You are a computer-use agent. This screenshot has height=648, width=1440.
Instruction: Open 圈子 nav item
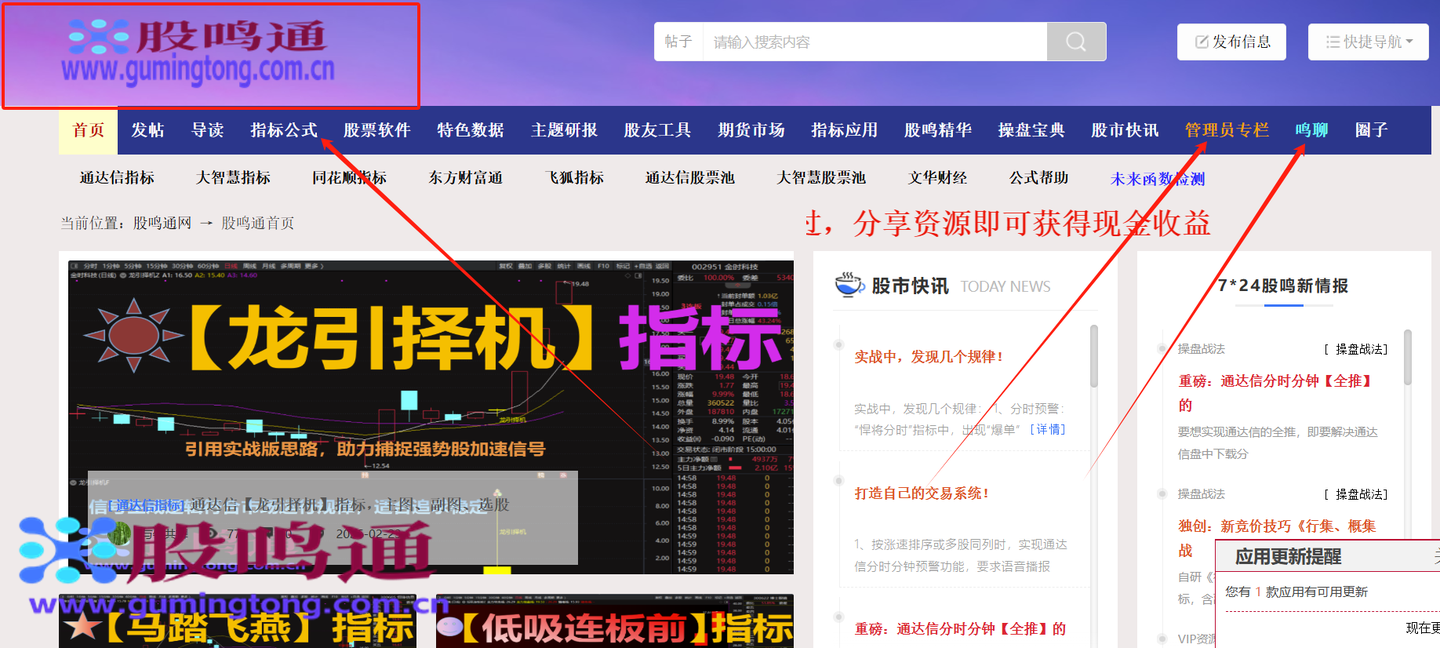1372,130
